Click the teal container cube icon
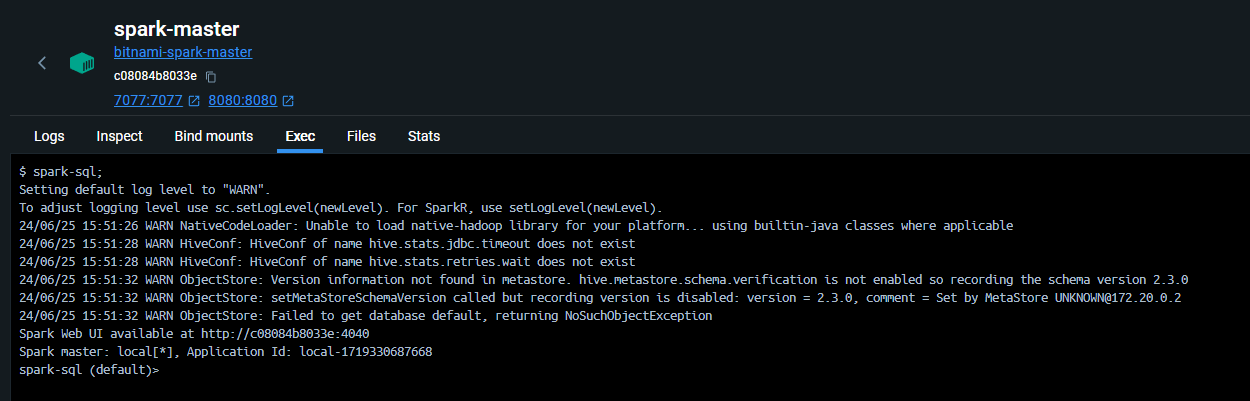The image size is (1250, 401). pyautogui.click(x=82, y=63)
